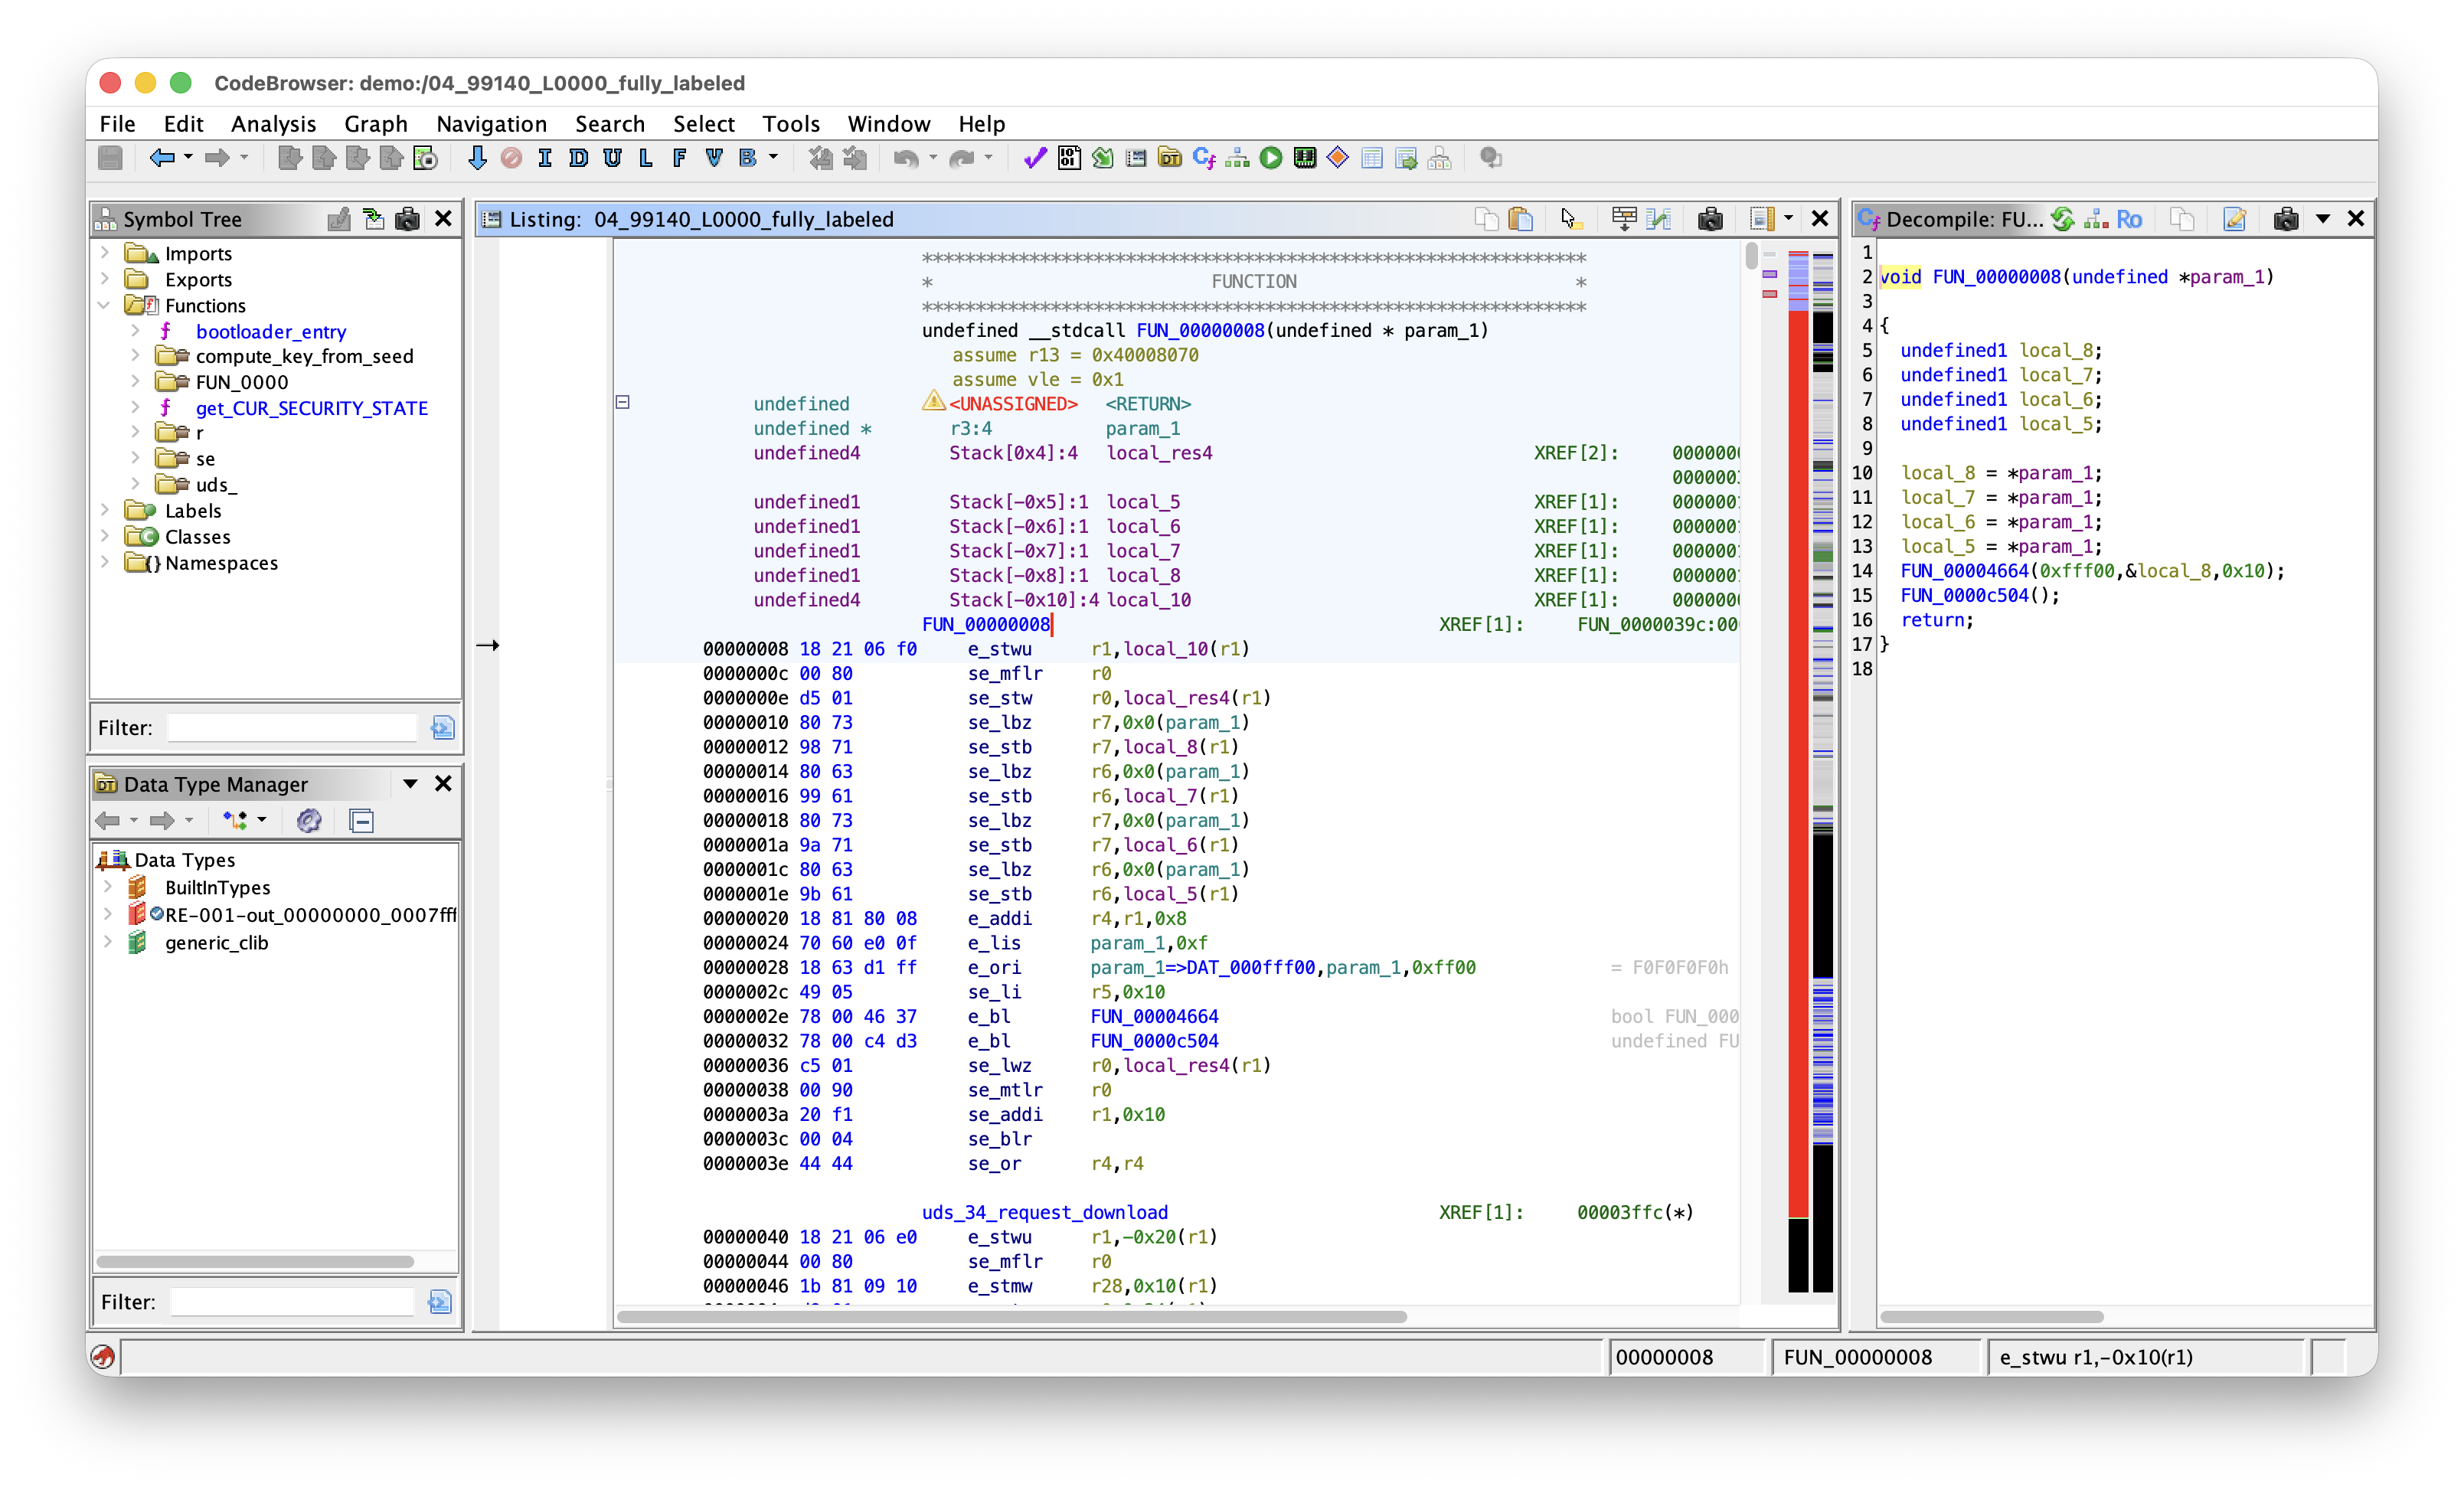This screenshot has width=2464, height=1490.
Task: Click the Next Data 'D' navigation icon
Action: pyautogui.click(x=578, y=158)
